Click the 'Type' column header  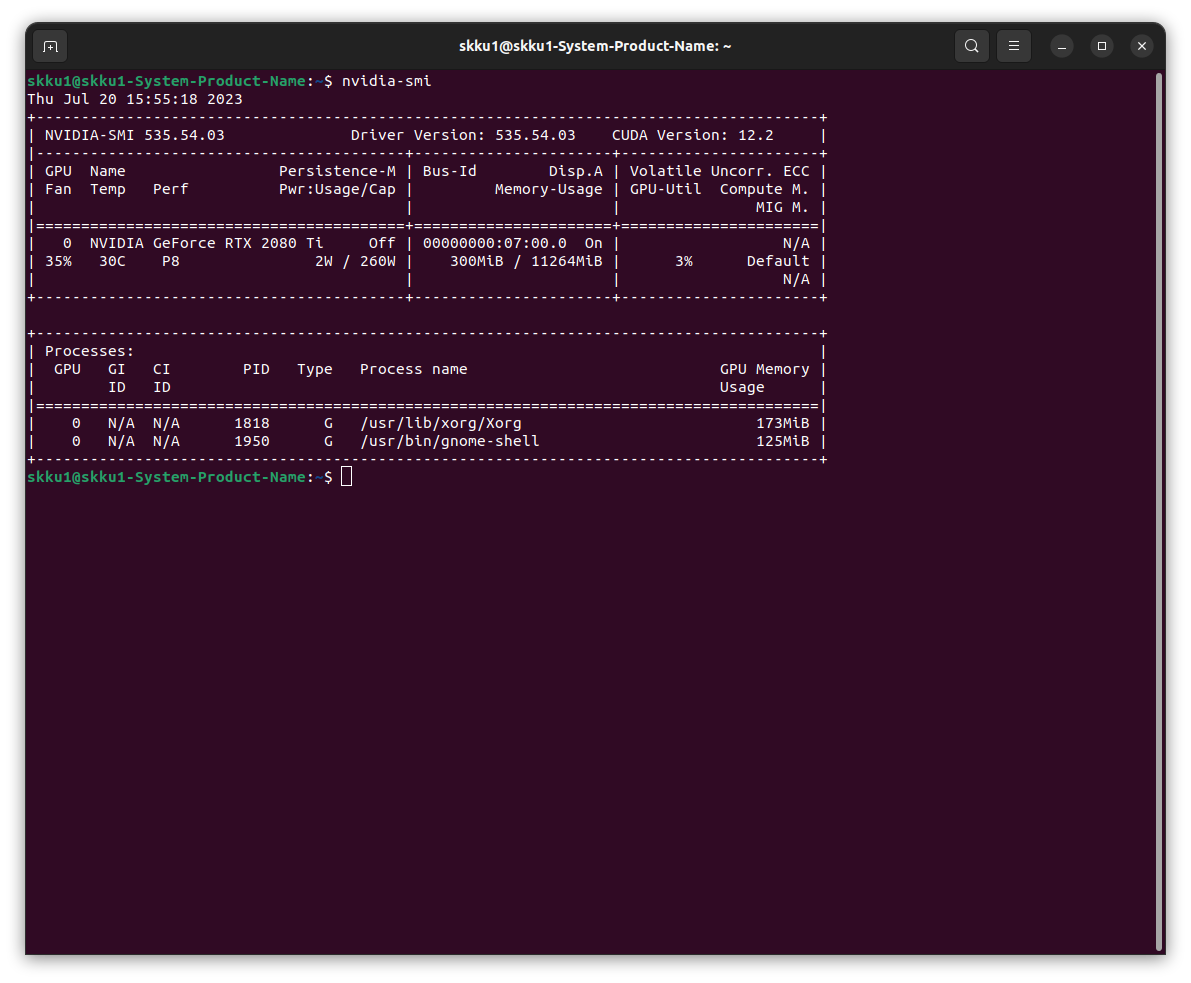tap(314, 369)
